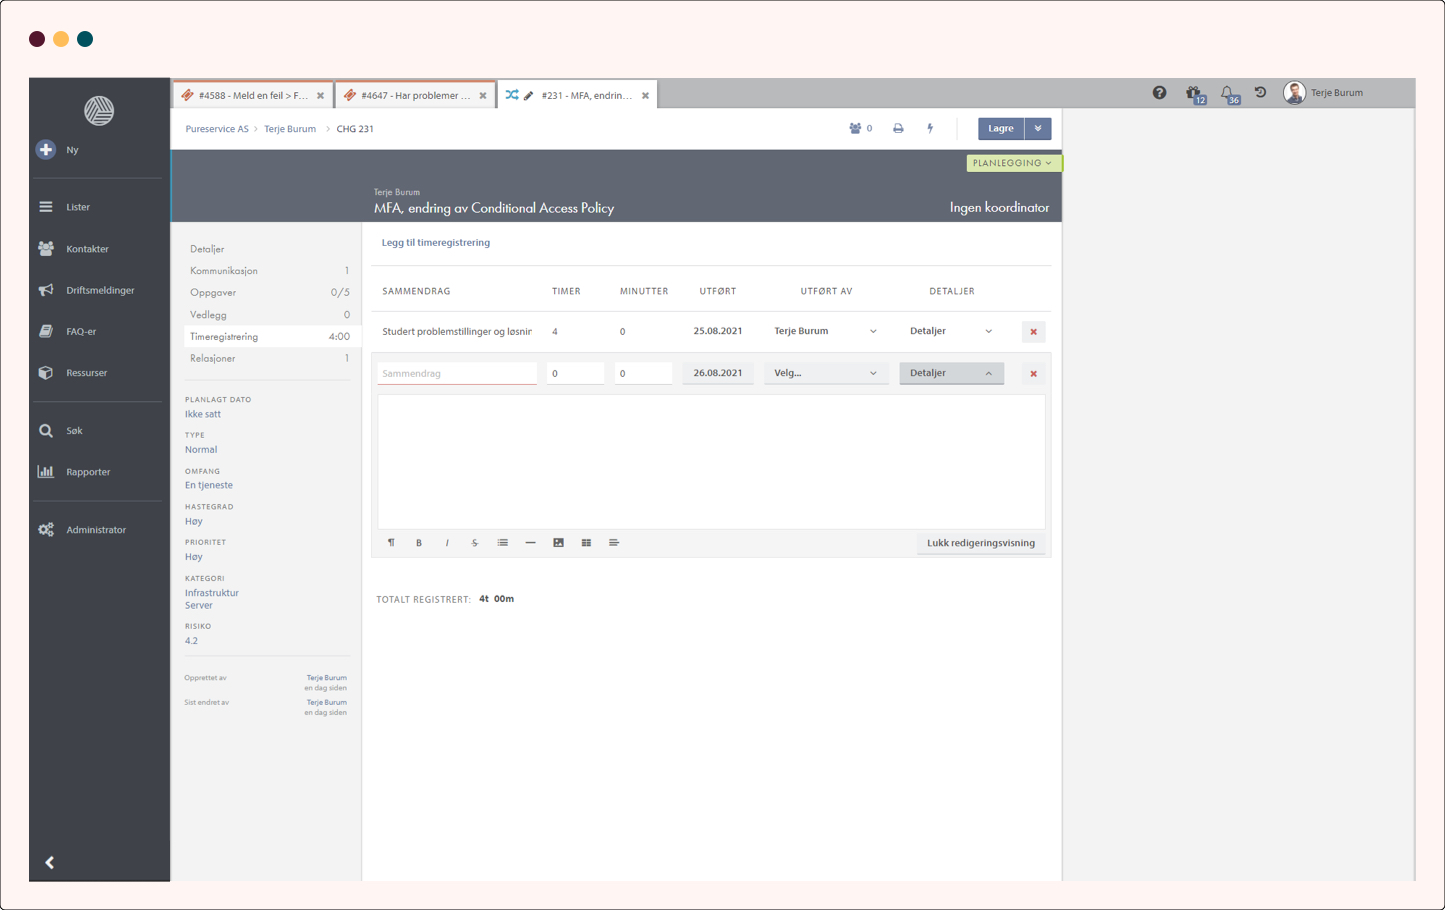Screen dimensions: 1445x910
Task: Click the lightning bolt quick actions icon
Action: tap(930, 129)
